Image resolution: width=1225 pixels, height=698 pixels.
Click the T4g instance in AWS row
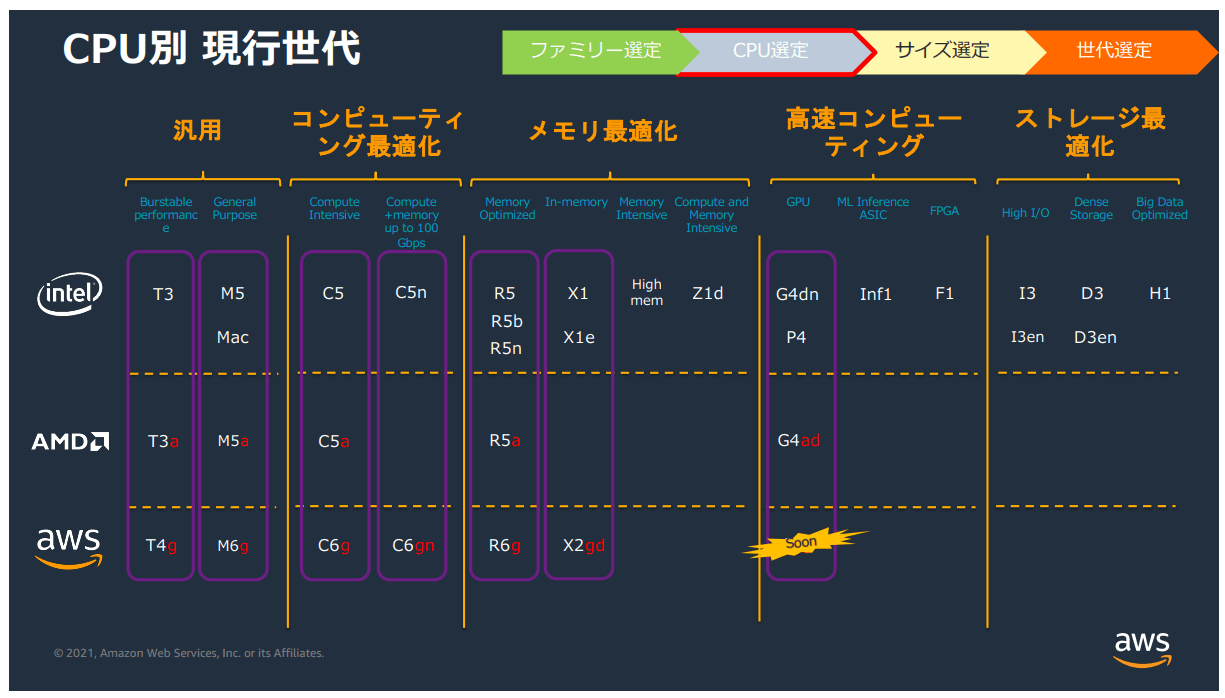161,546
